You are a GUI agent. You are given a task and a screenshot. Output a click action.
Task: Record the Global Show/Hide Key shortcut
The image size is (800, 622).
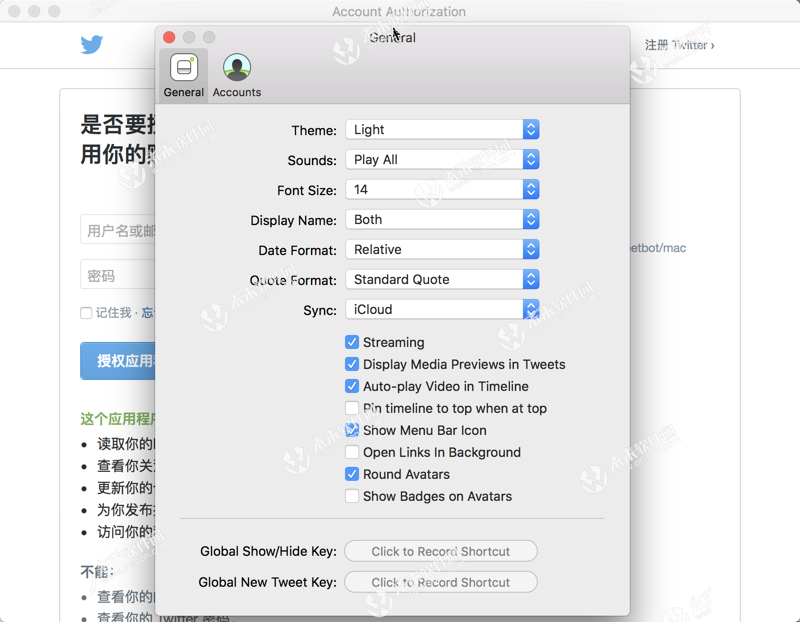coord(441,551)
